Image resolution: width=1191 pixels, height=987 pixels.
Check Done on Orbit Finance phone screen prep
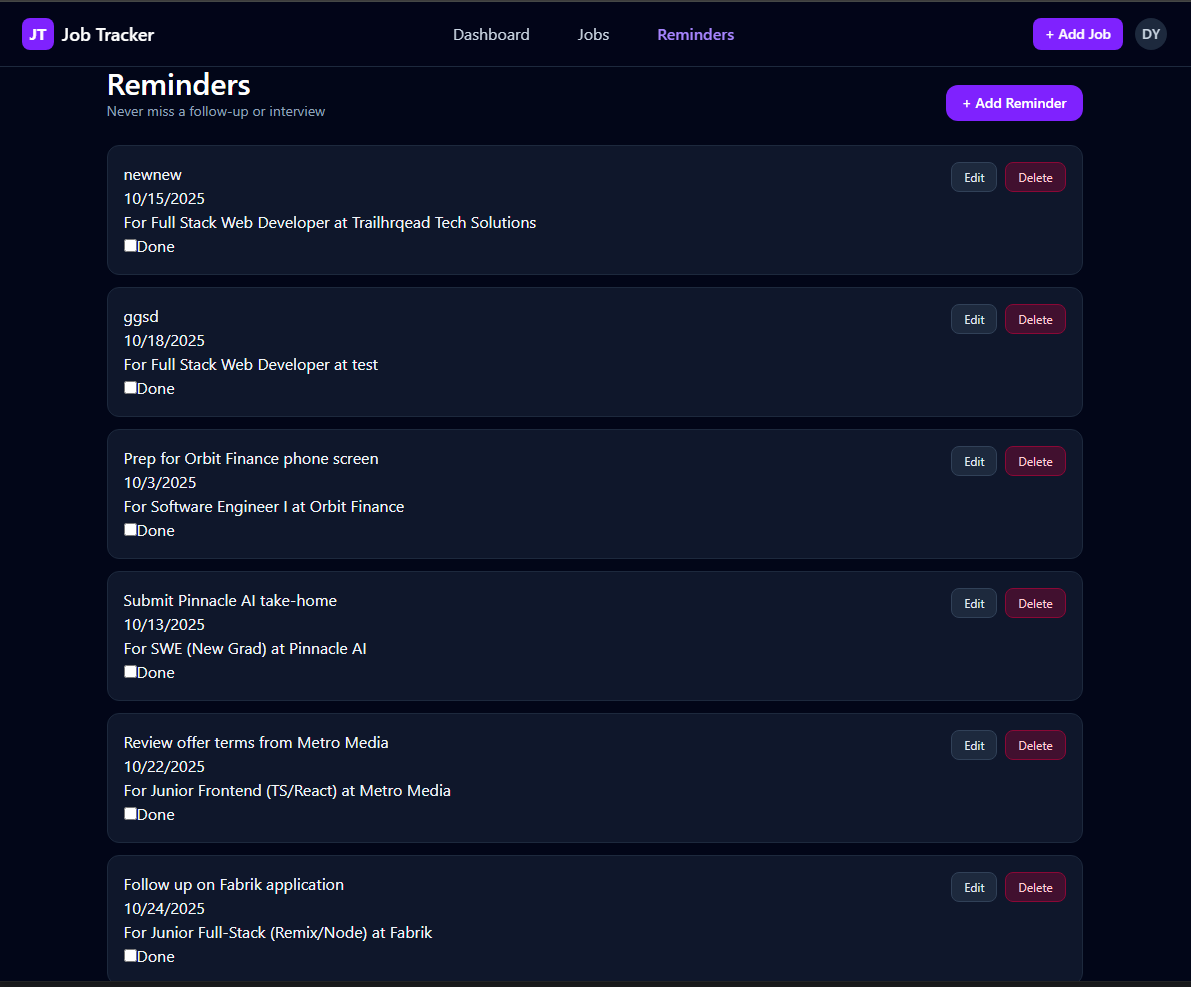tap(130, 529)
